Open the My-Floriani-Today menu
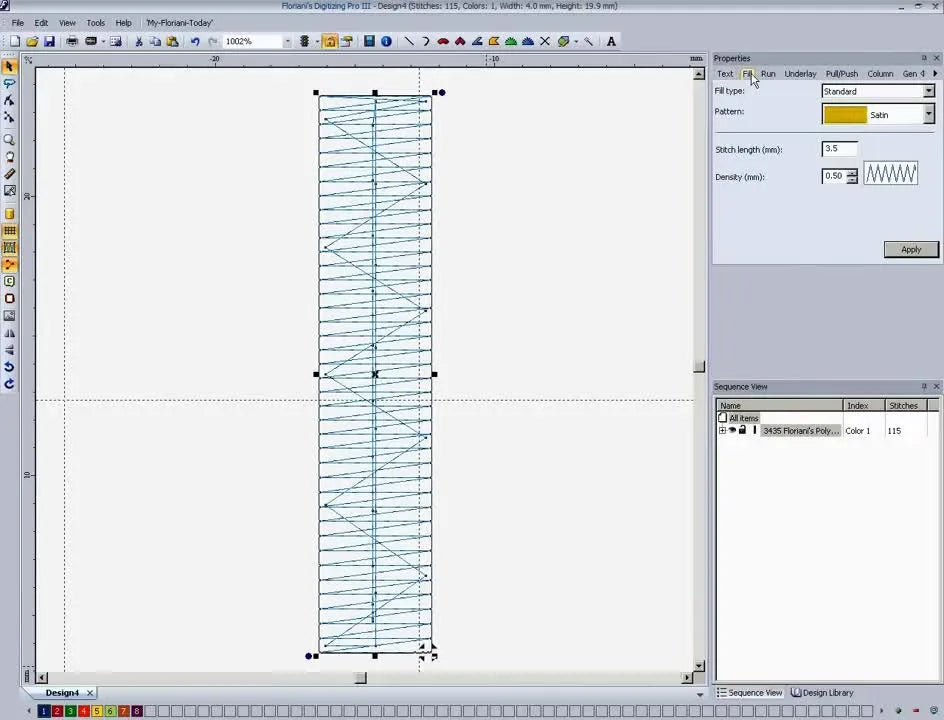The image size is (944, 720). coord(179,23)
